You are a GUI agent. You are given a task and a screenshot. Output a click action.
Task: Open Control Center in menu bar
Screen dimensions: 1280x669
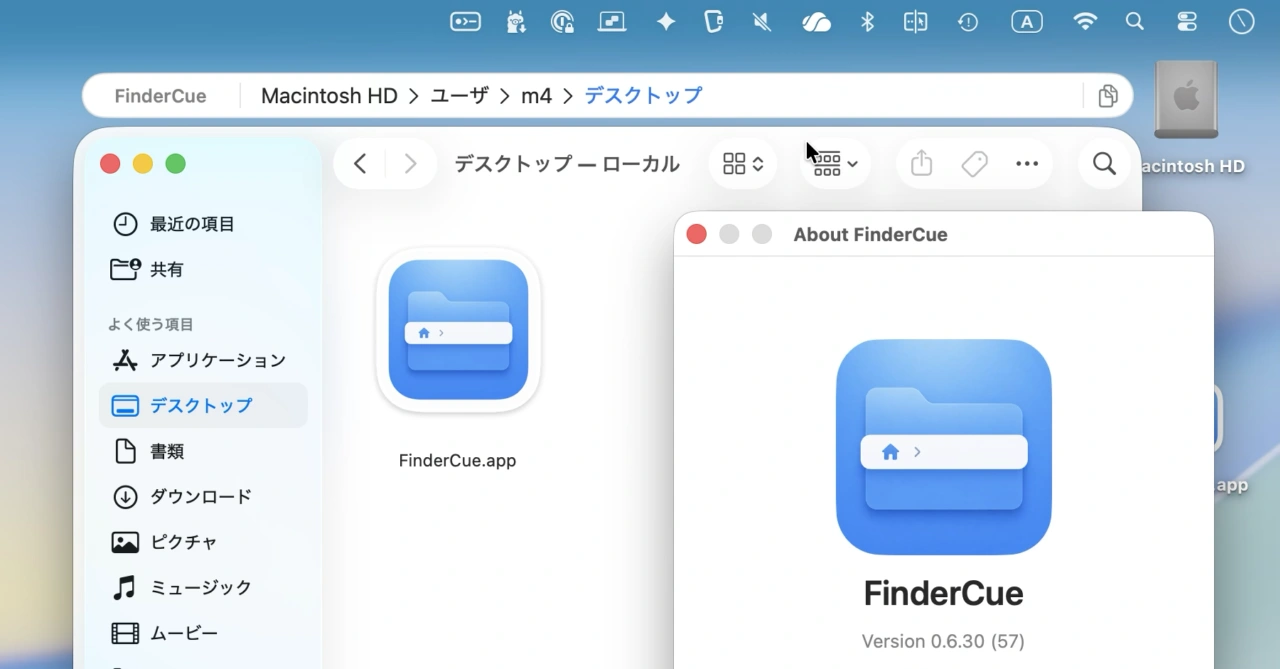pos(1187,22)
